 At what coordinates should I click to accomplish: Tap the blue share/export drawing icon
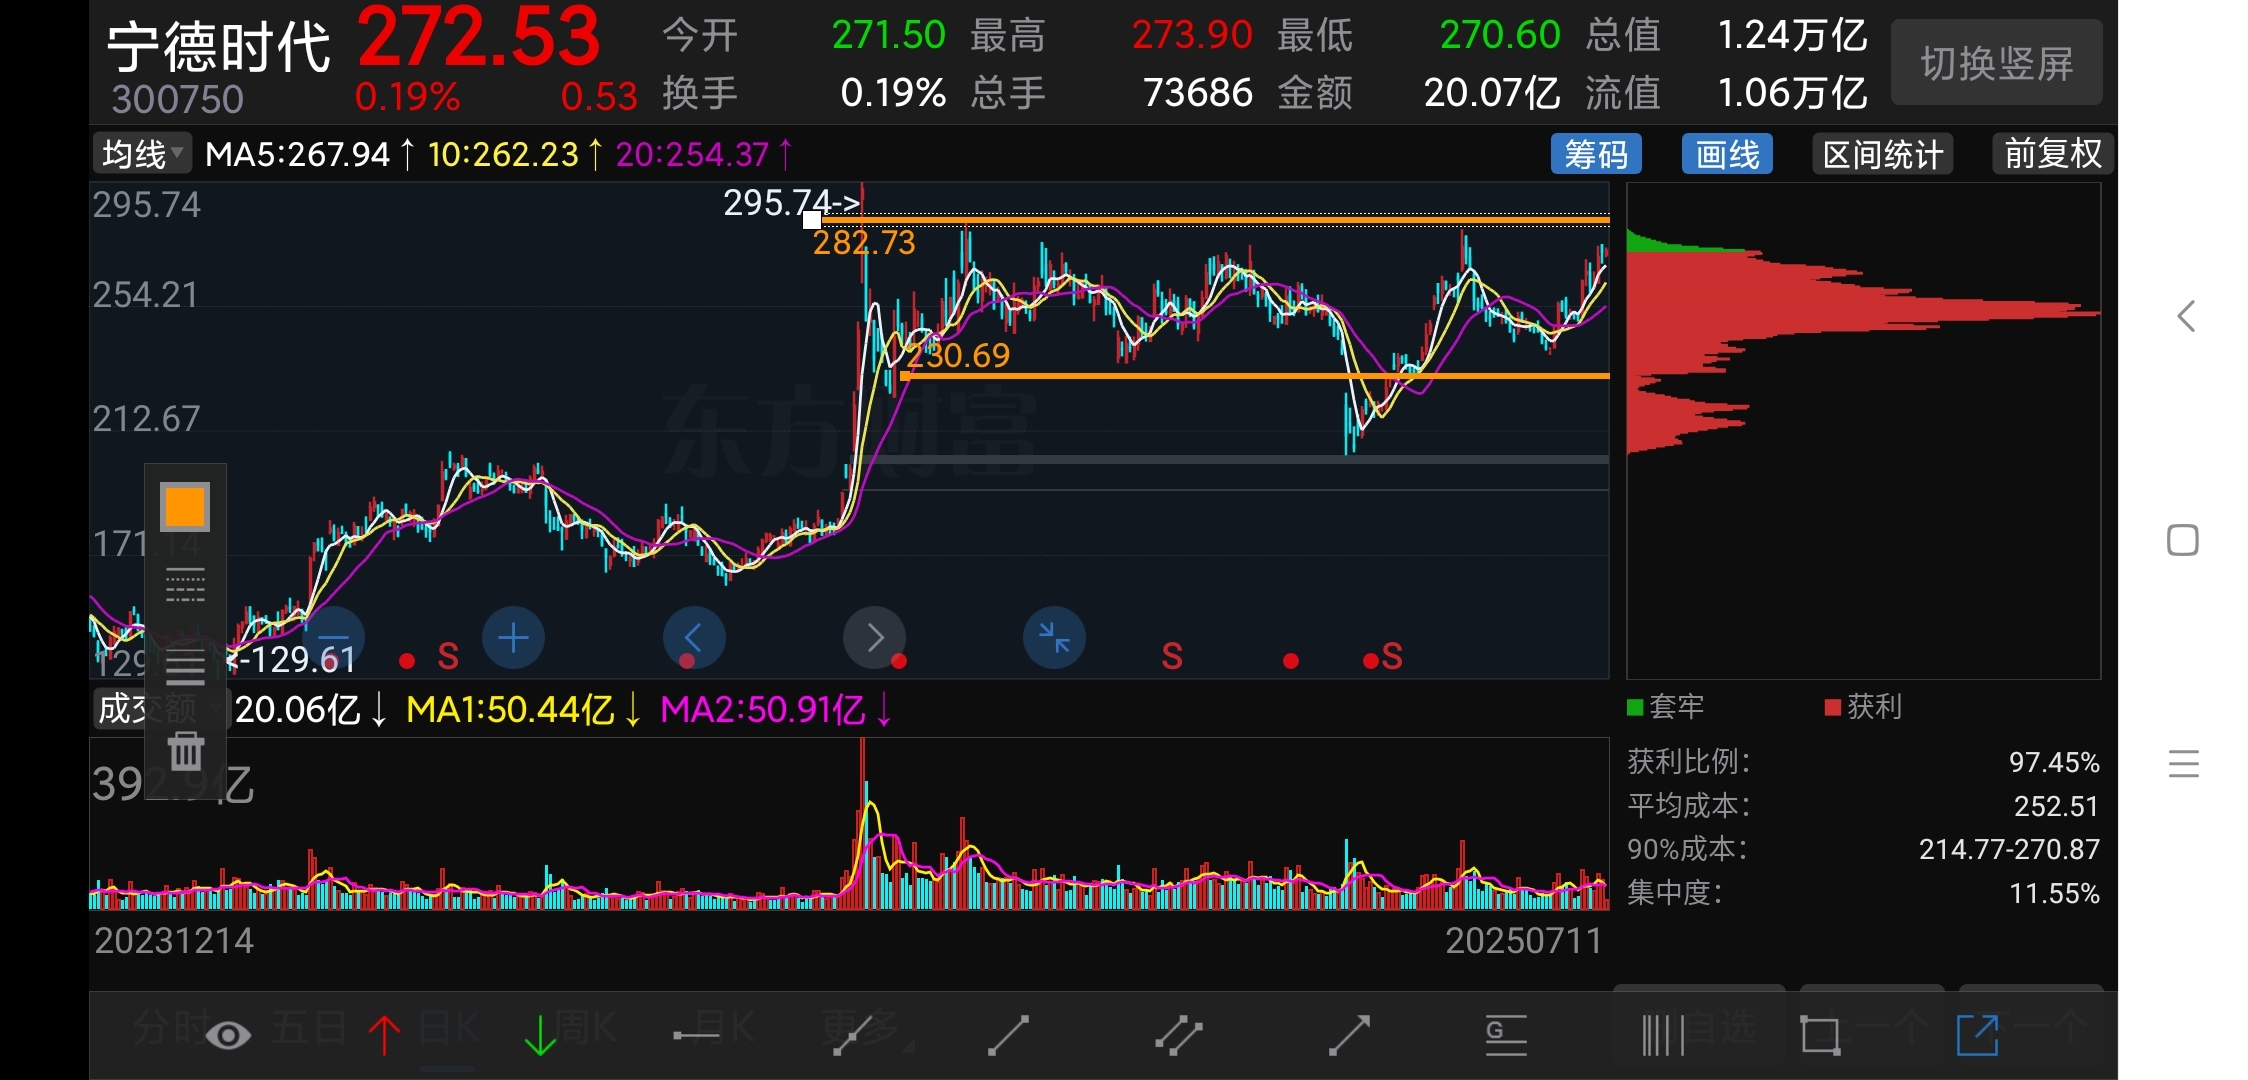[1978, 1036]
